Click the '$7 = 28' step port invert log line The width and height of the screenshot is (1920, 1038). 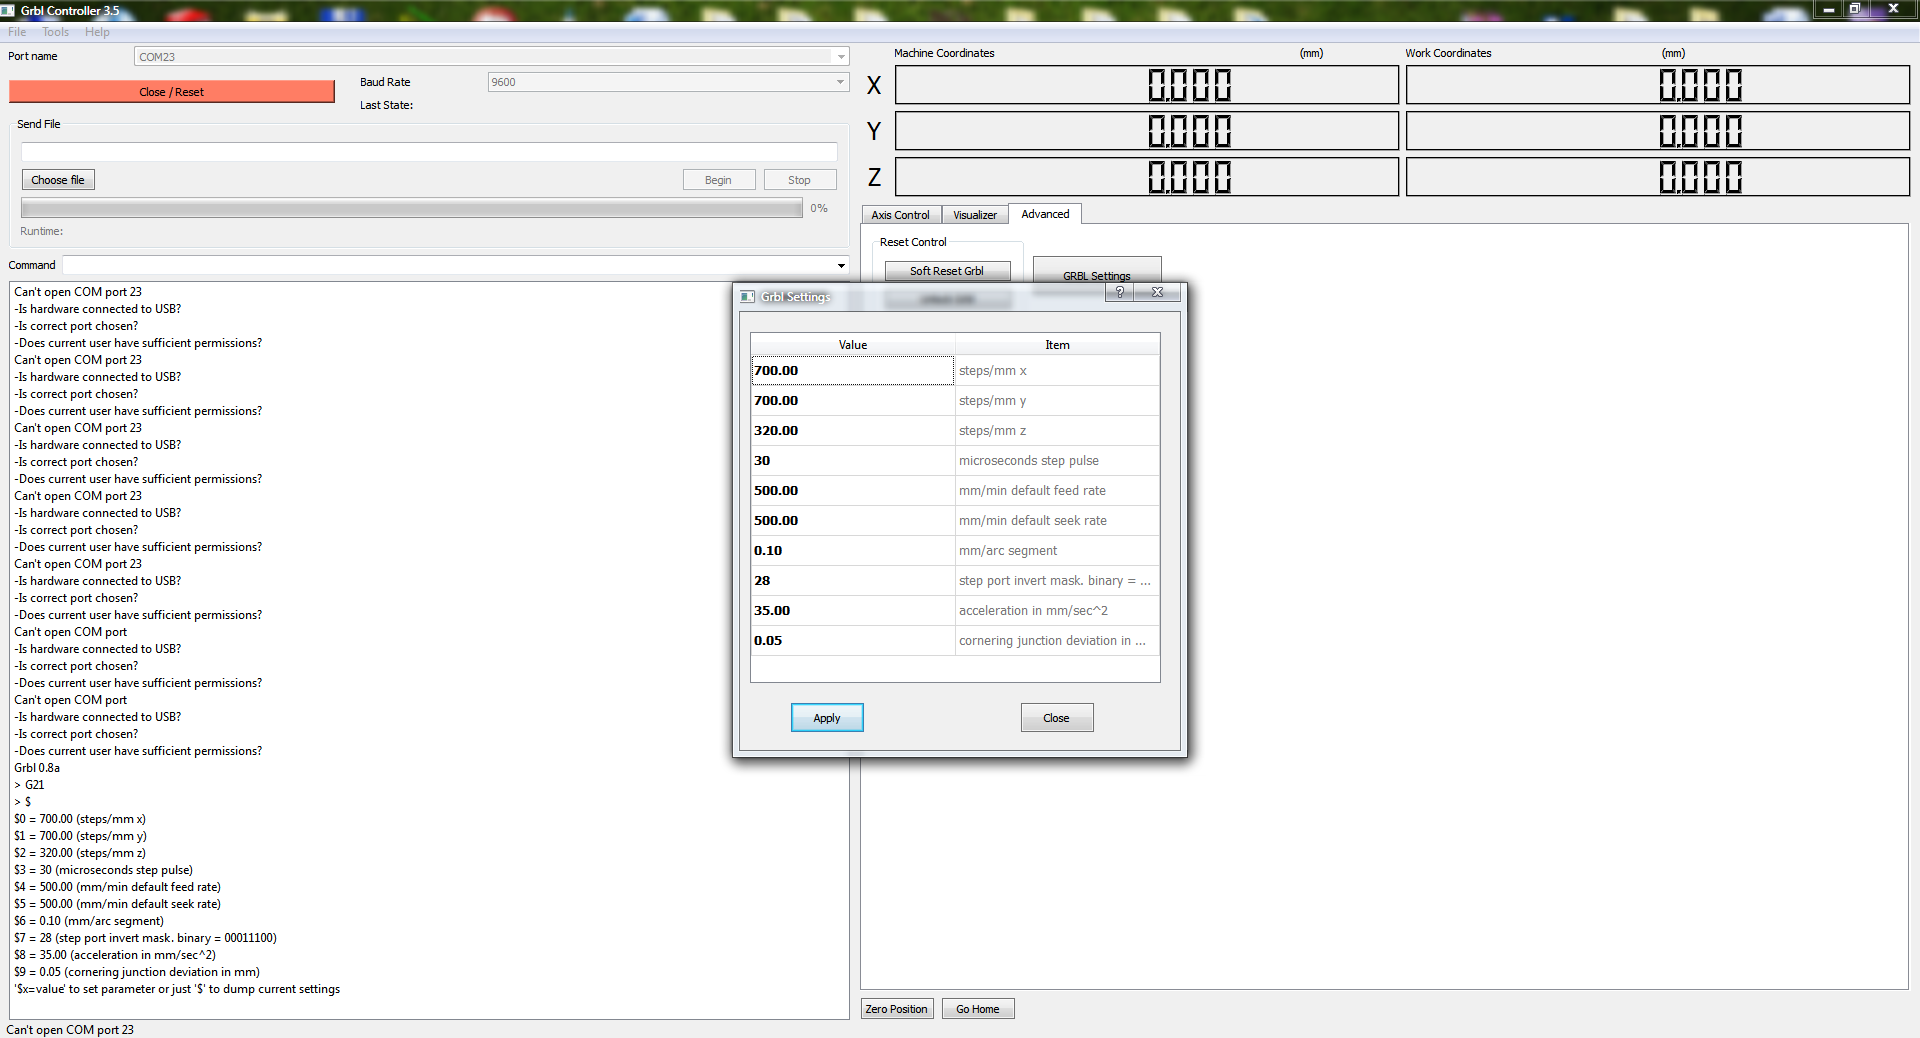[145, 938]
